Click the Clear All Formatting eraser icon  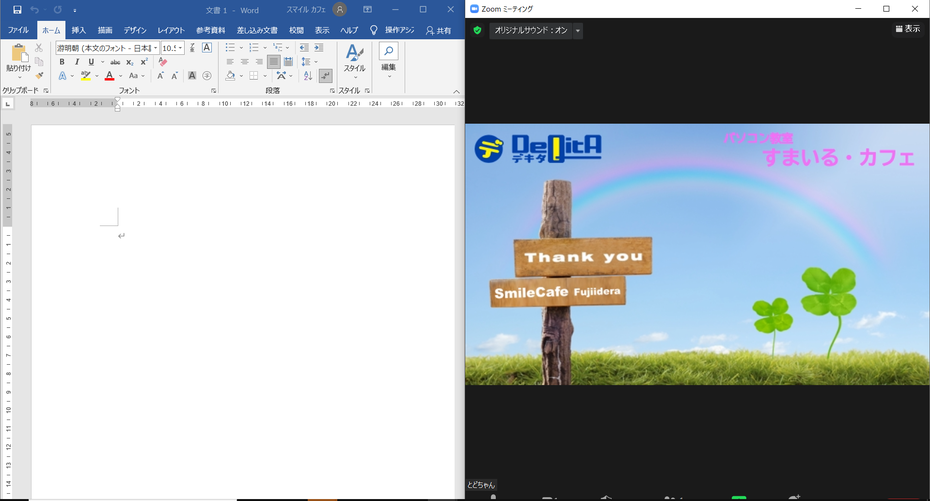(x=163, y=62)
